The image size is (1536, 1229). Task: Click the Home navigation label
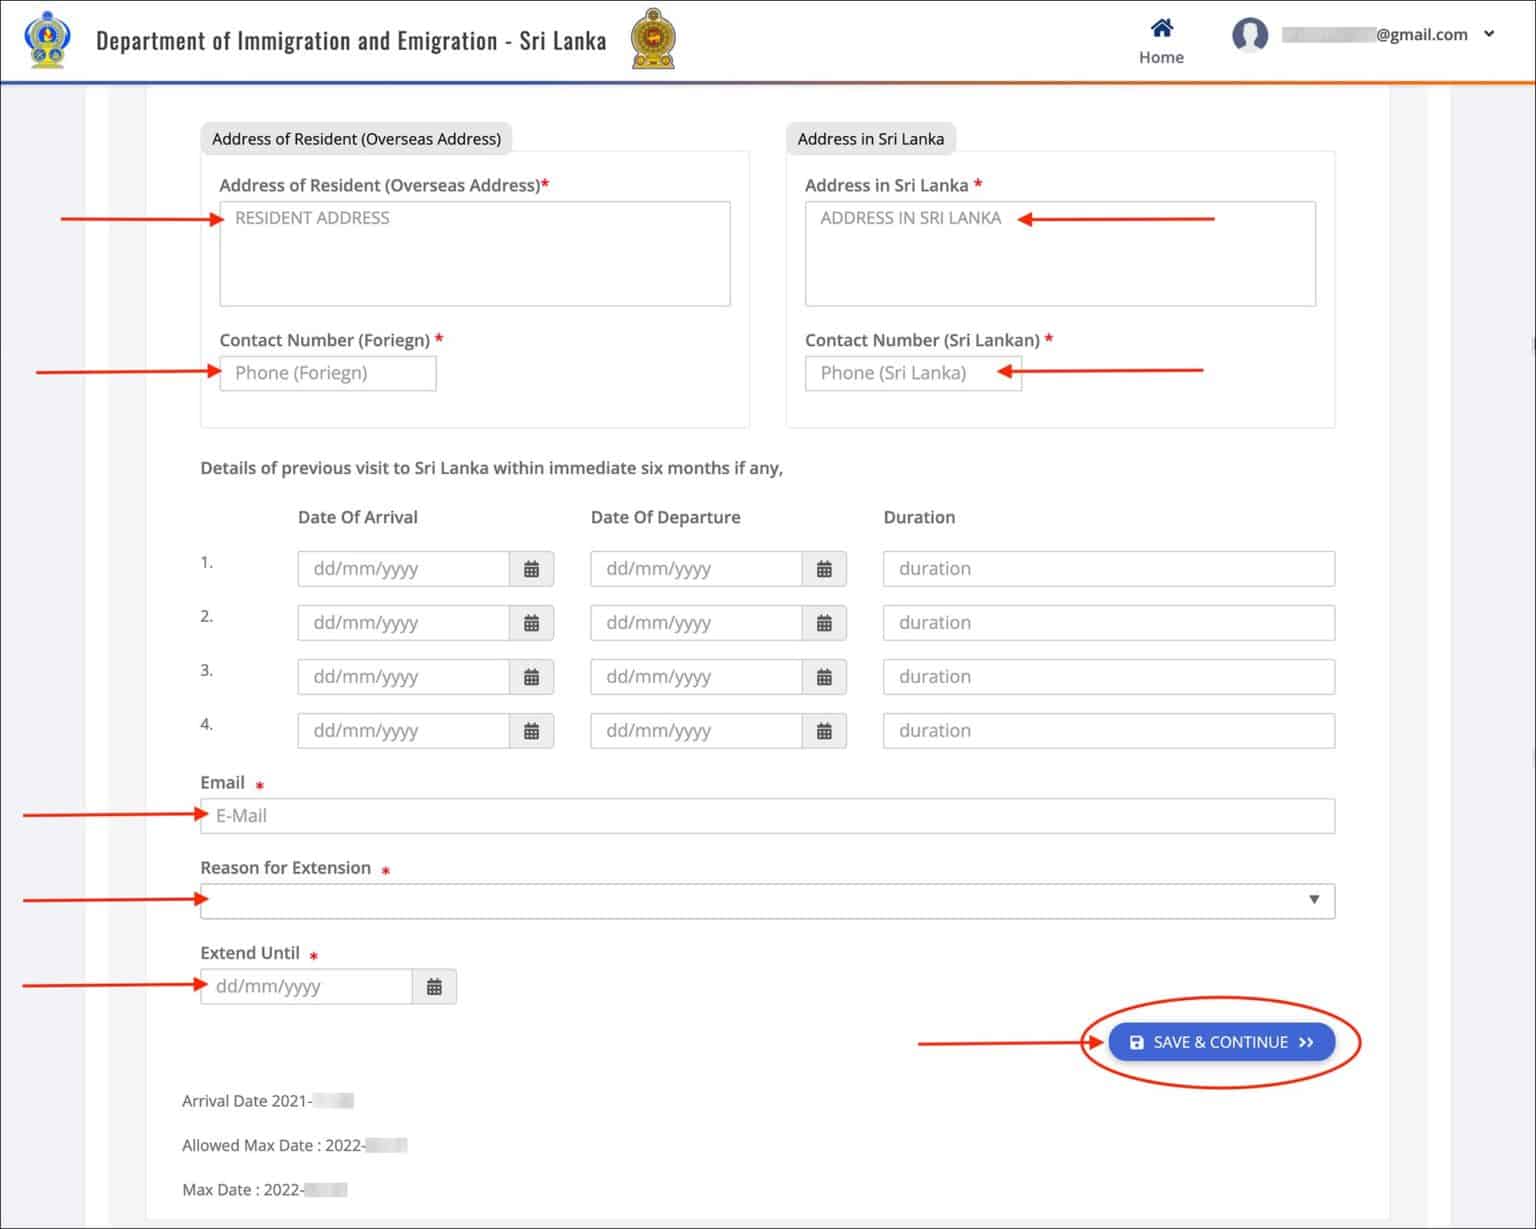pos(1161,57)
